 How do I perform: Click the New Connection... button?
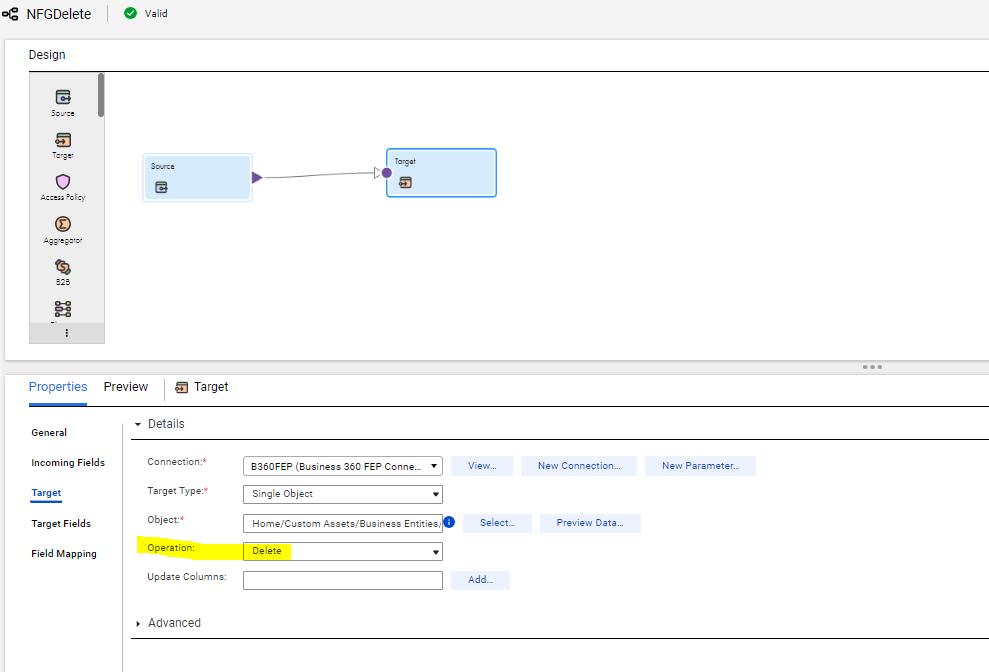click(579, 466)
